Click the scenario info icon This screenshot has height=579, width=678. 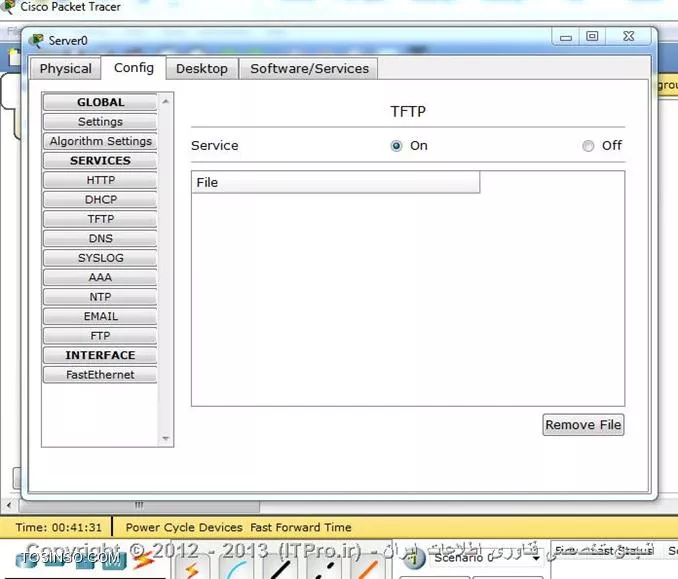click(415, 557)
